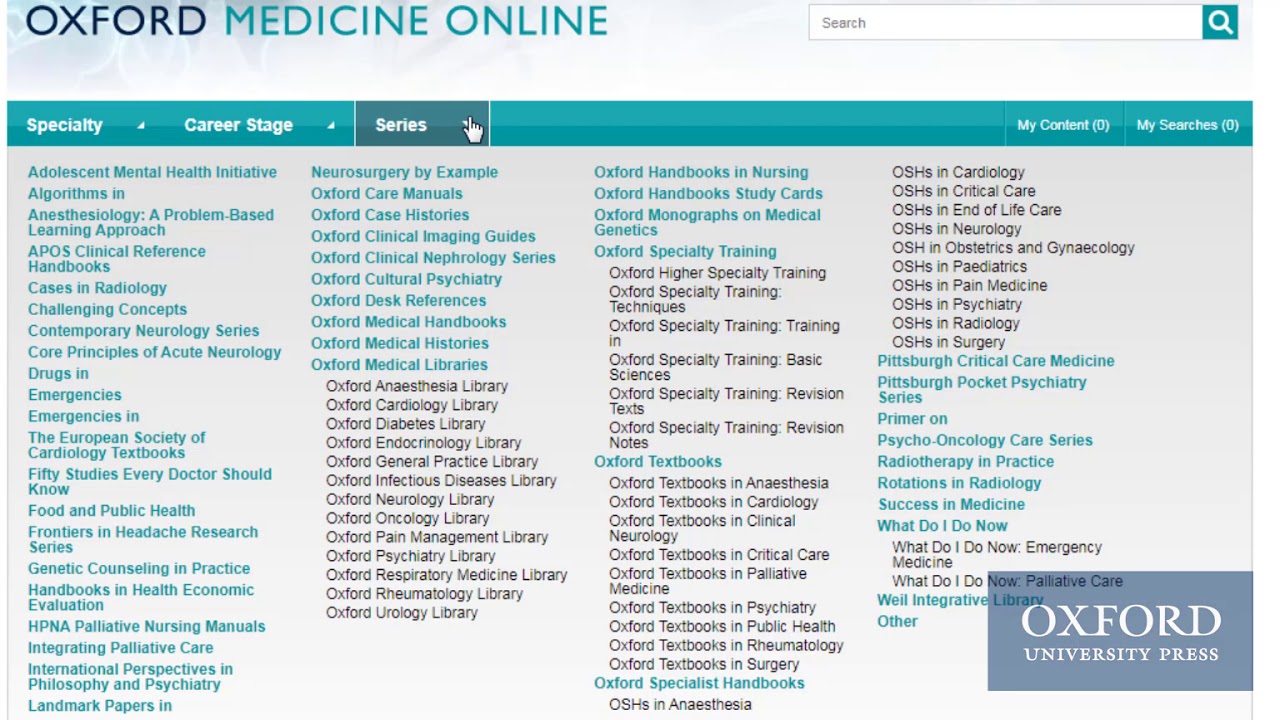Select Oxford Pain Management Library
The width and height of the screenshot is (1280, 720).
(x=437, y=537)
